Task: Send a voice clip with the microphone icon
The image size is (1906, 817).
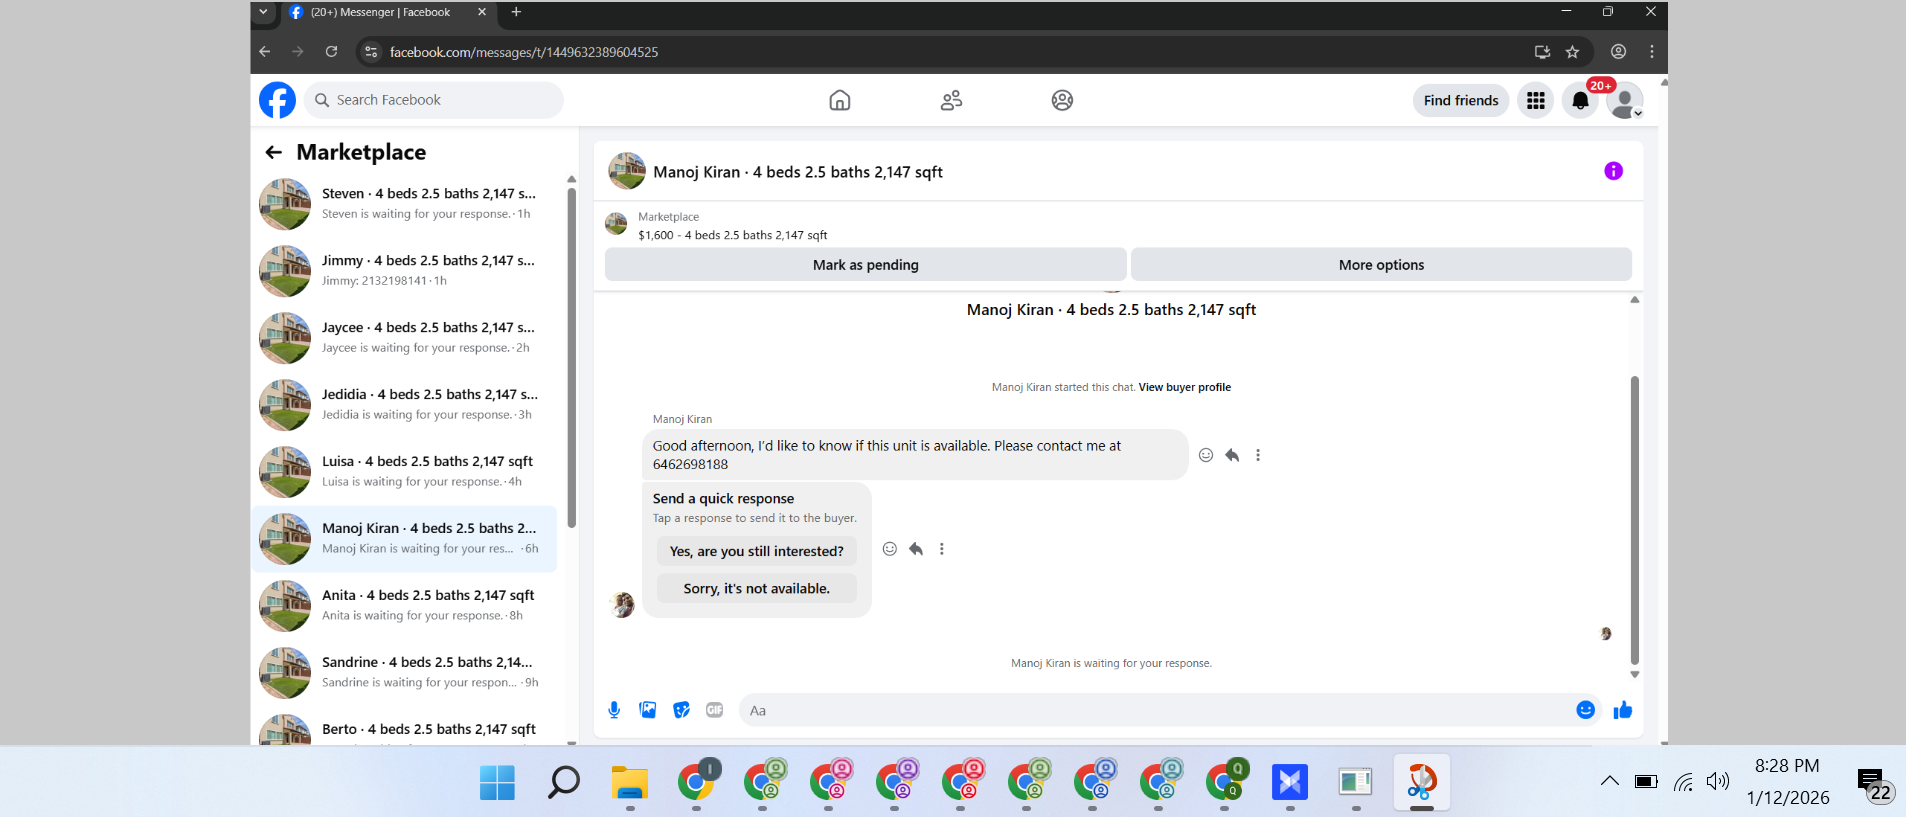Action: 614,710
